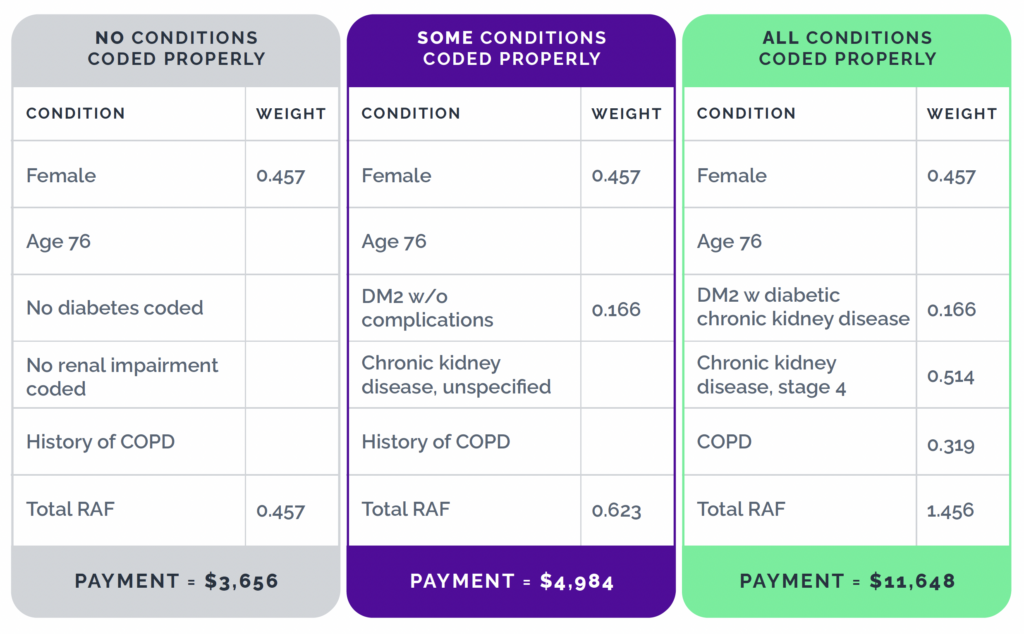The height and width of the screenshot is (634, 1024).
Task: Select the purple "Payment = $4,984" footer
Action: coord(511,581)
